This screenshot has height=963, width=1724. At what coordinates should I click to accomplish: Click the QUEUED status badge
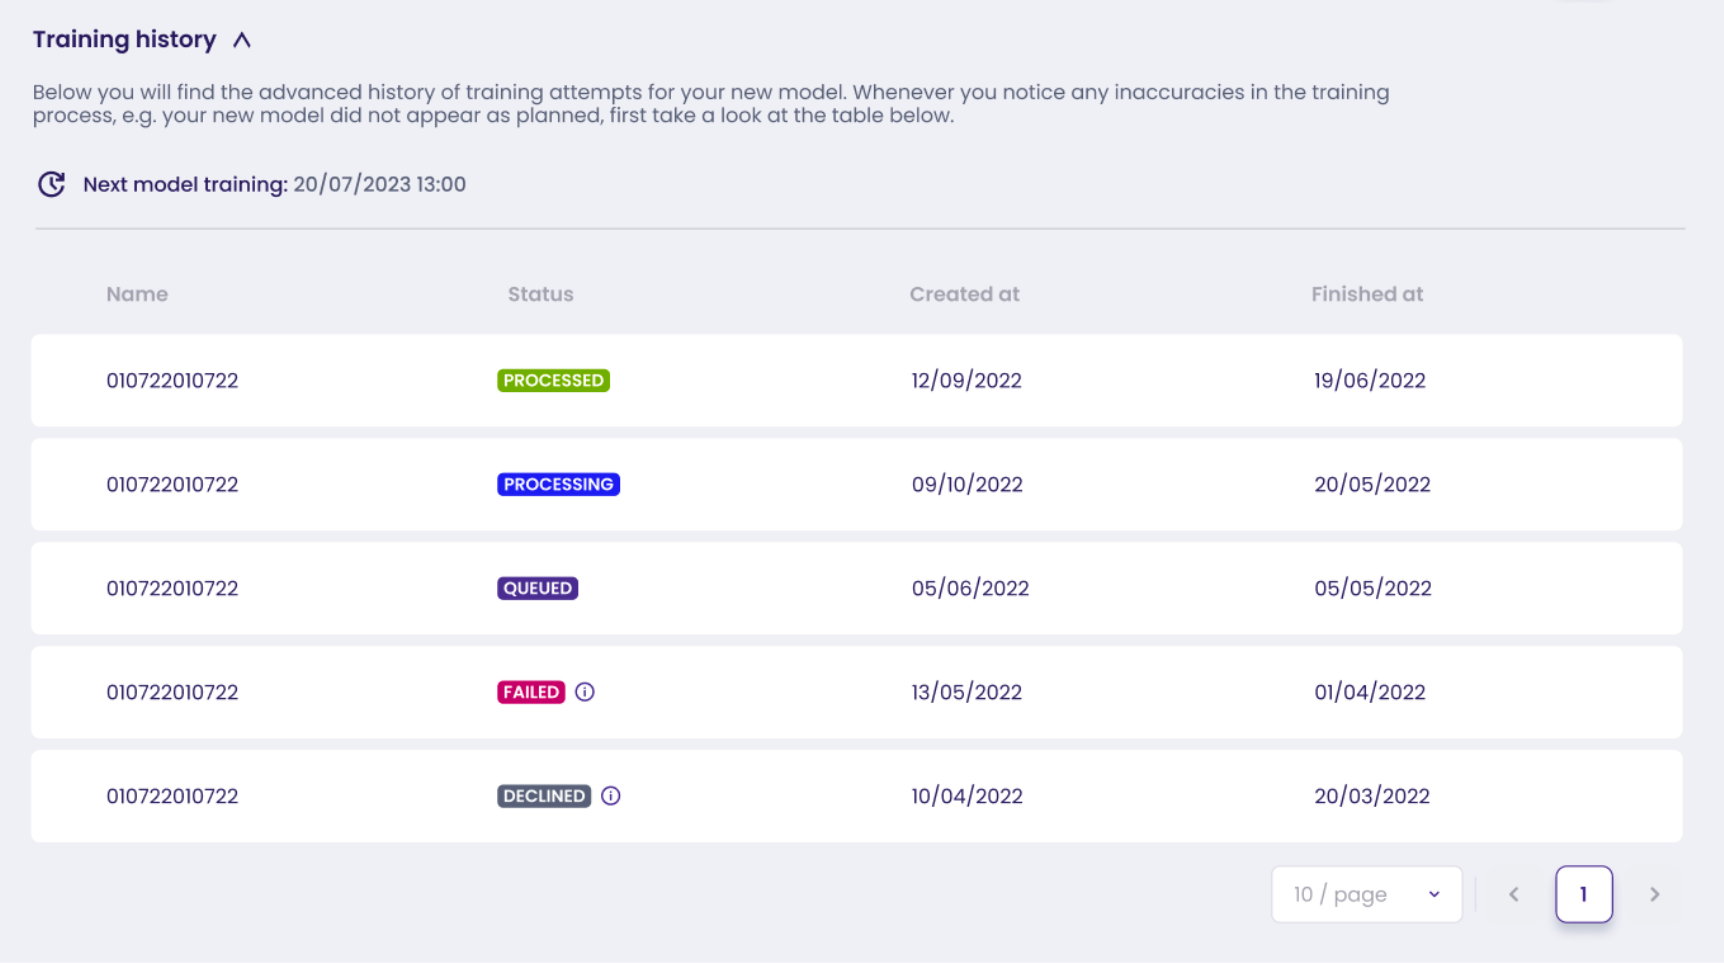pyautogui.click(x=537, y=589)
